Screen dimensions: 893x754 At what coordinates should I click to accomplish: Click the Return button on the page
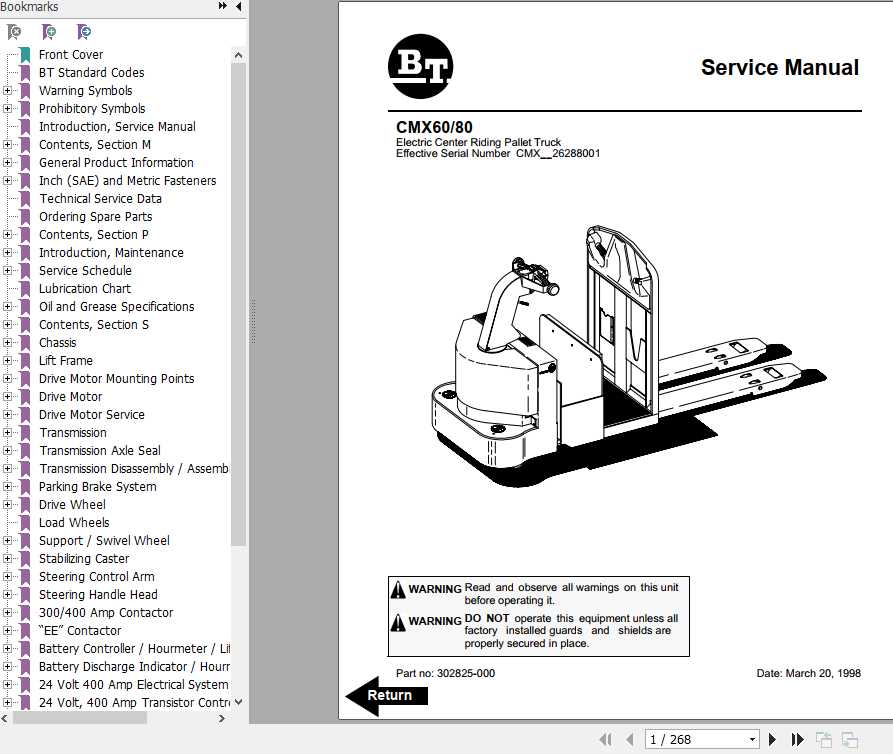pyautogui.click(x=391, y=695)
